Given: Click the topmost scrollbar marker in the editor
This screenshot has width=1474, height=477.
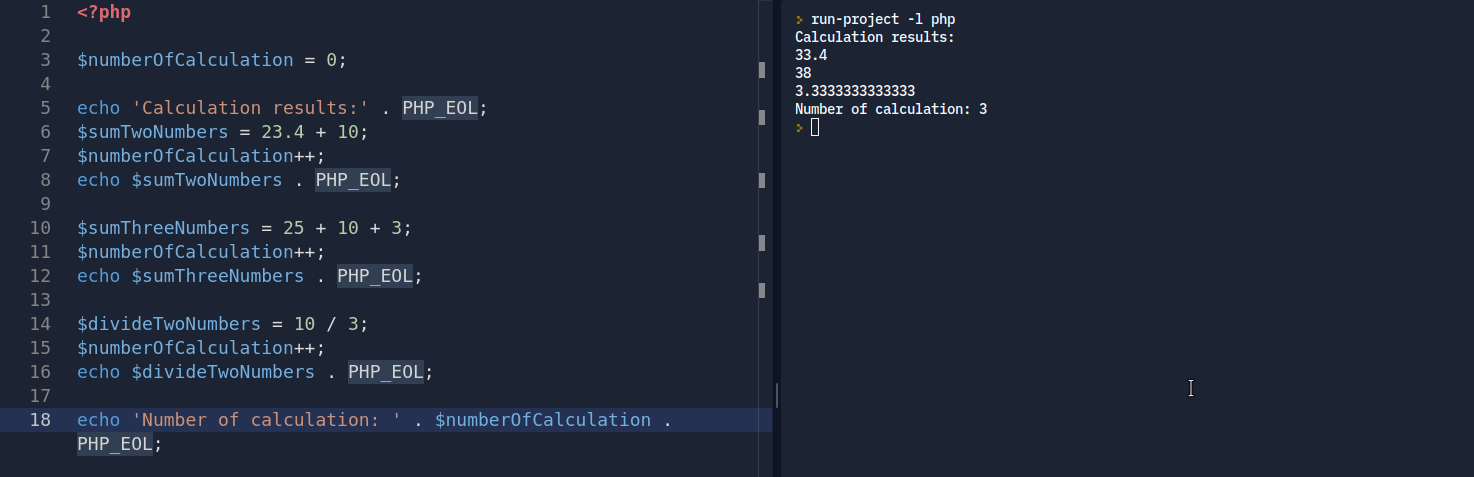Looking at the screenshot, I should coord(762,70).
